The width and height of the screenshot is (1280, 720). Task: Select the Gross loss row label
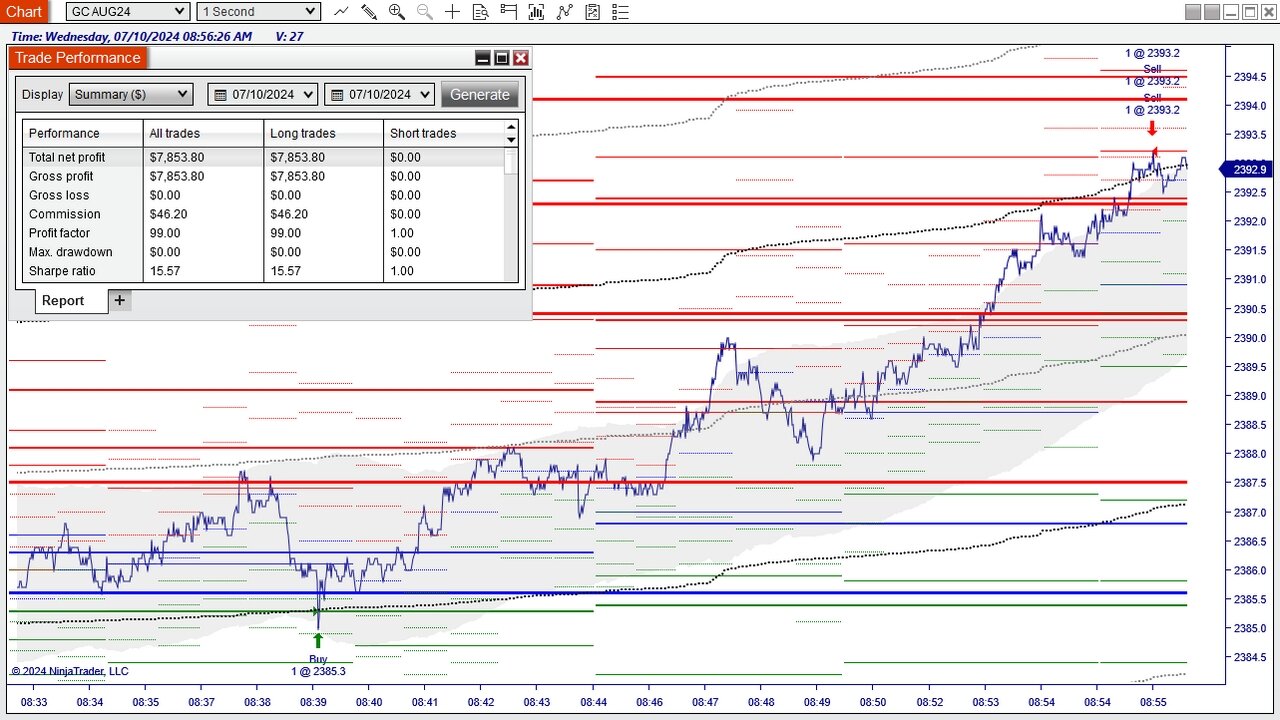tap(59, 195)
